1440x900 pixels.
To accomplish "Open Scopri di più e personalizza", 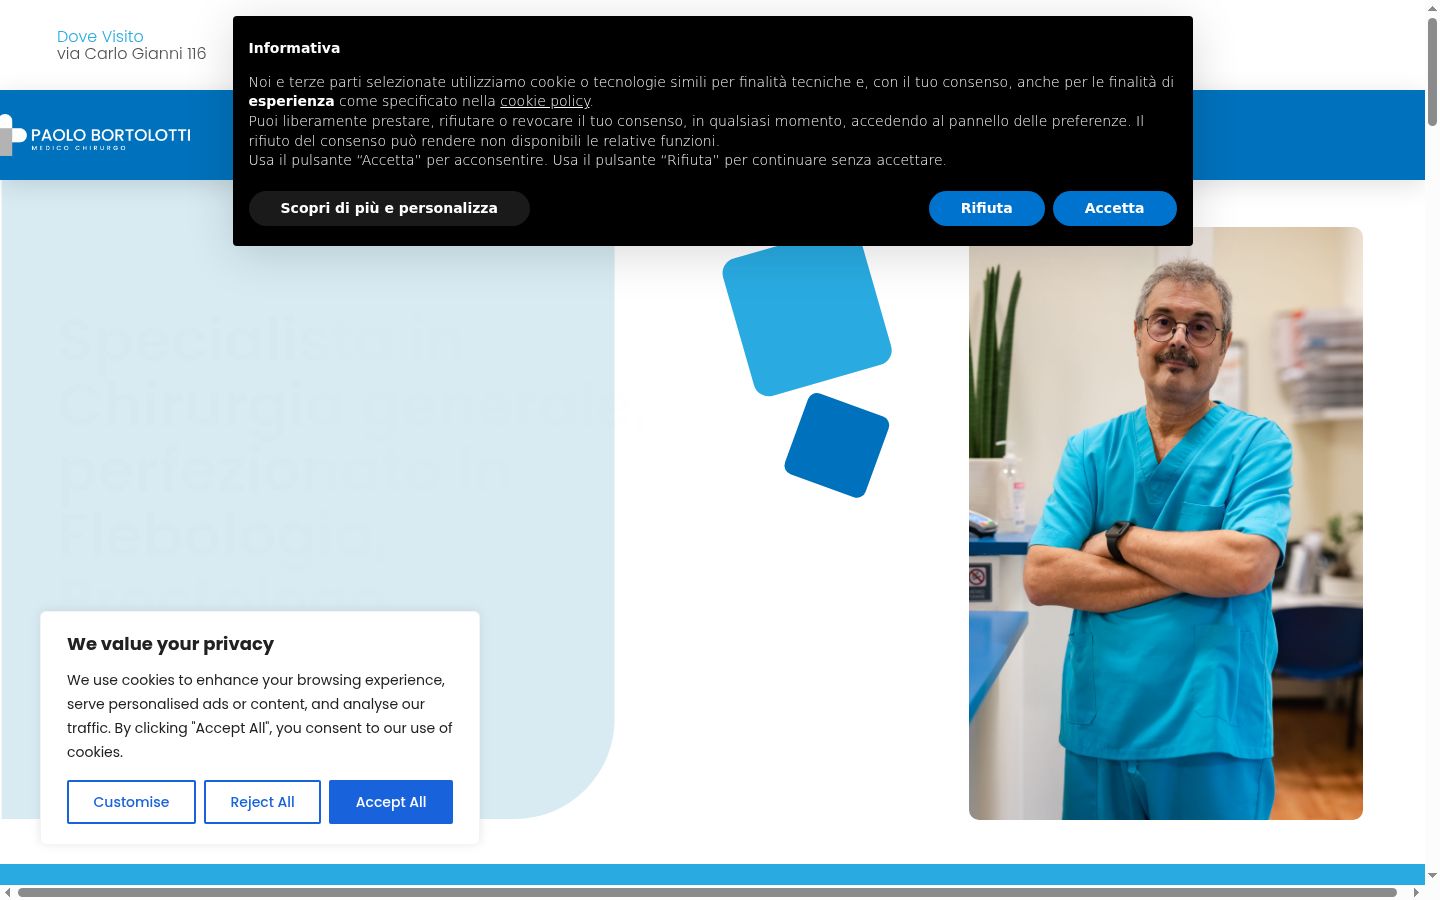I will tap(389, 208).
